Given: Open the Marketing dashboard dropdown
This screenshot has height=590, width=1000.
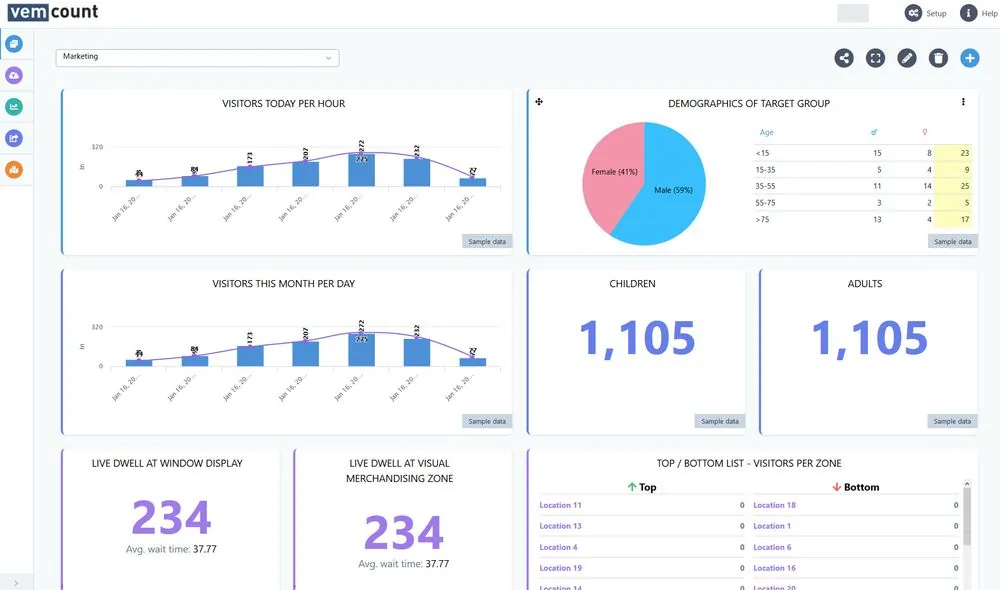Looking at the screenshot, I should [x=197, y=57].
